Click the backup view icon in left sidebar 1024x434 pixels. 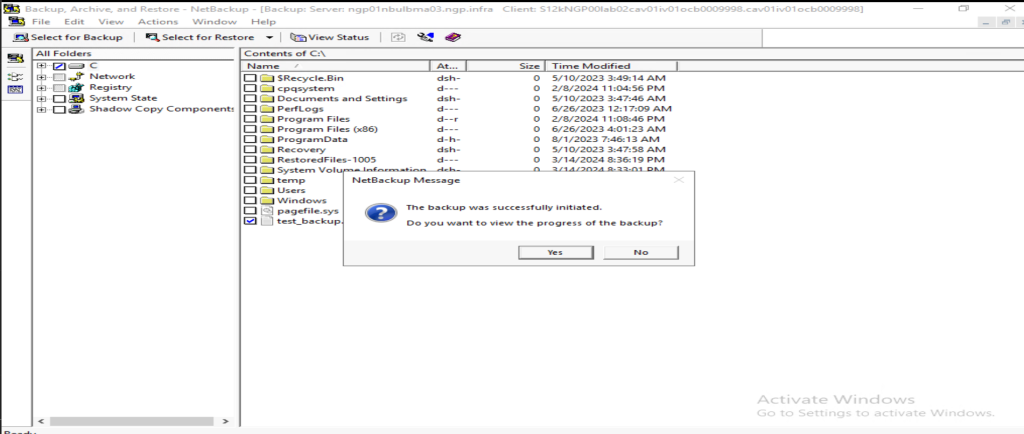tap(15, 59)
